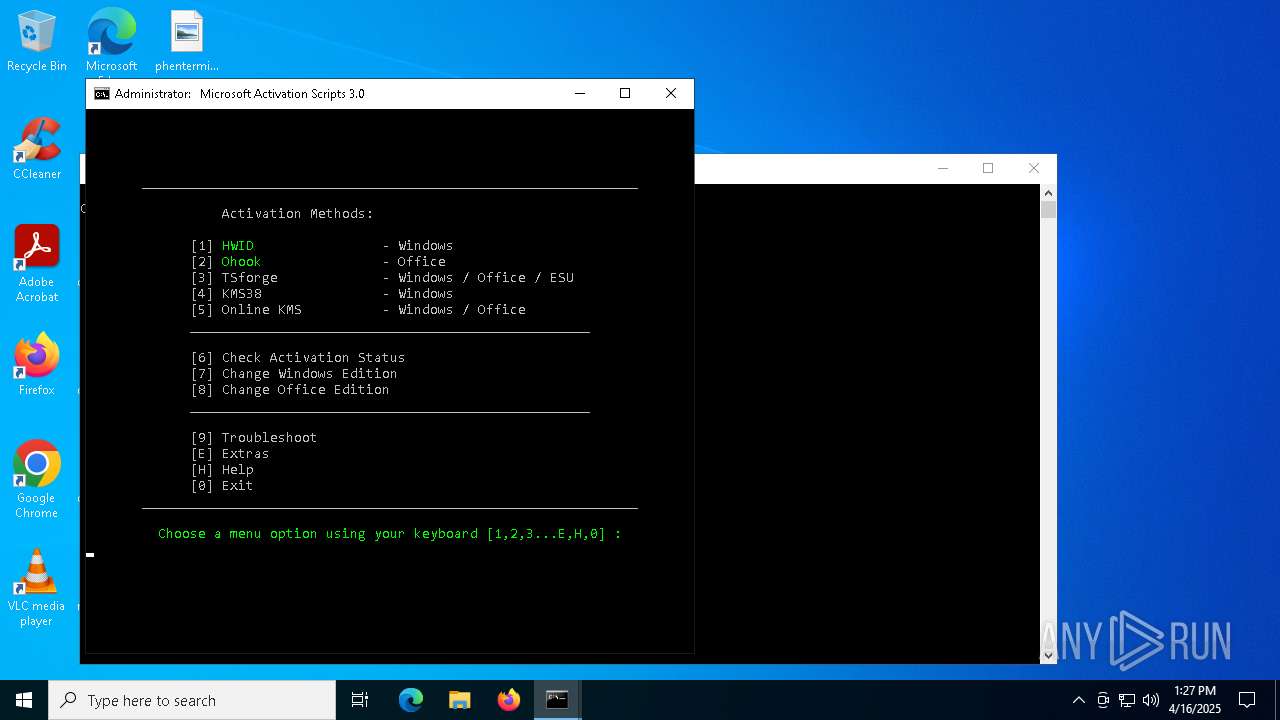Click the Meet Now tray icon
Viewport: 1280px width, 720px height.
[x=1103, y=700]
